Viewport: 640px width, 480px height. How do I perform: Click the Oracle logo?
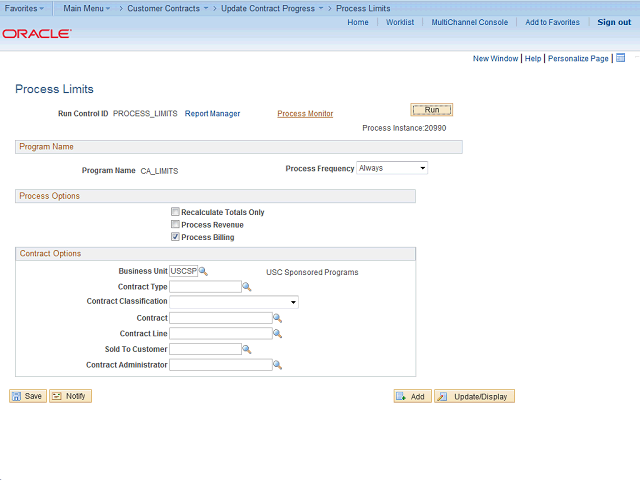pos(37,33)
